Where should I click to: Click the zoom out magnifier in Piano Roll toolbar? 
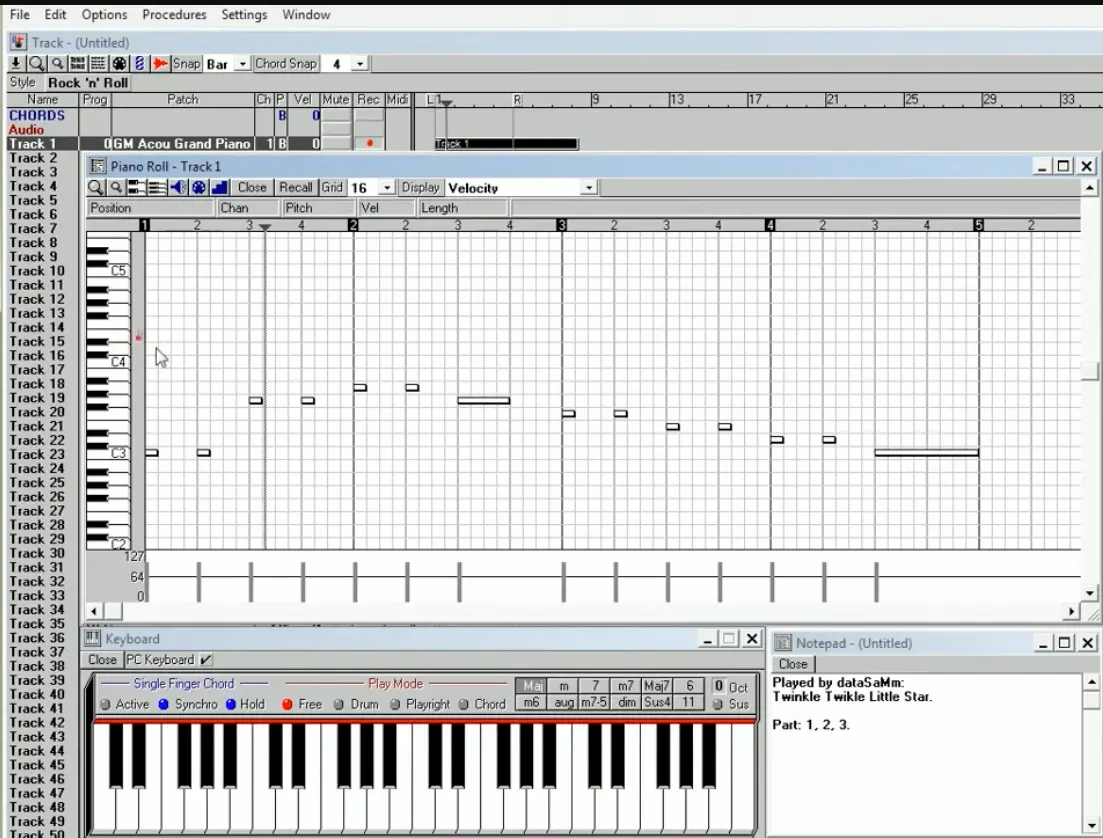point(116,188)
